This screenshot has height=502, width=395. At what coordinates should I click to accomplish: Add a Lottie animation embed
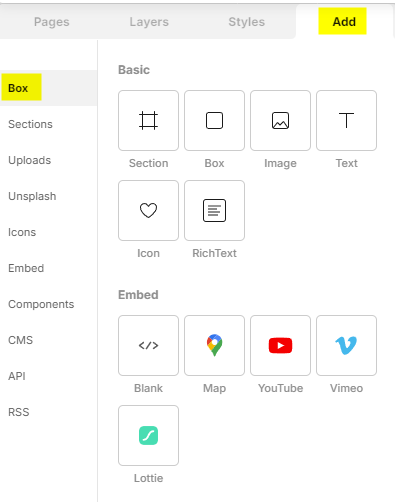pos(148,435)
